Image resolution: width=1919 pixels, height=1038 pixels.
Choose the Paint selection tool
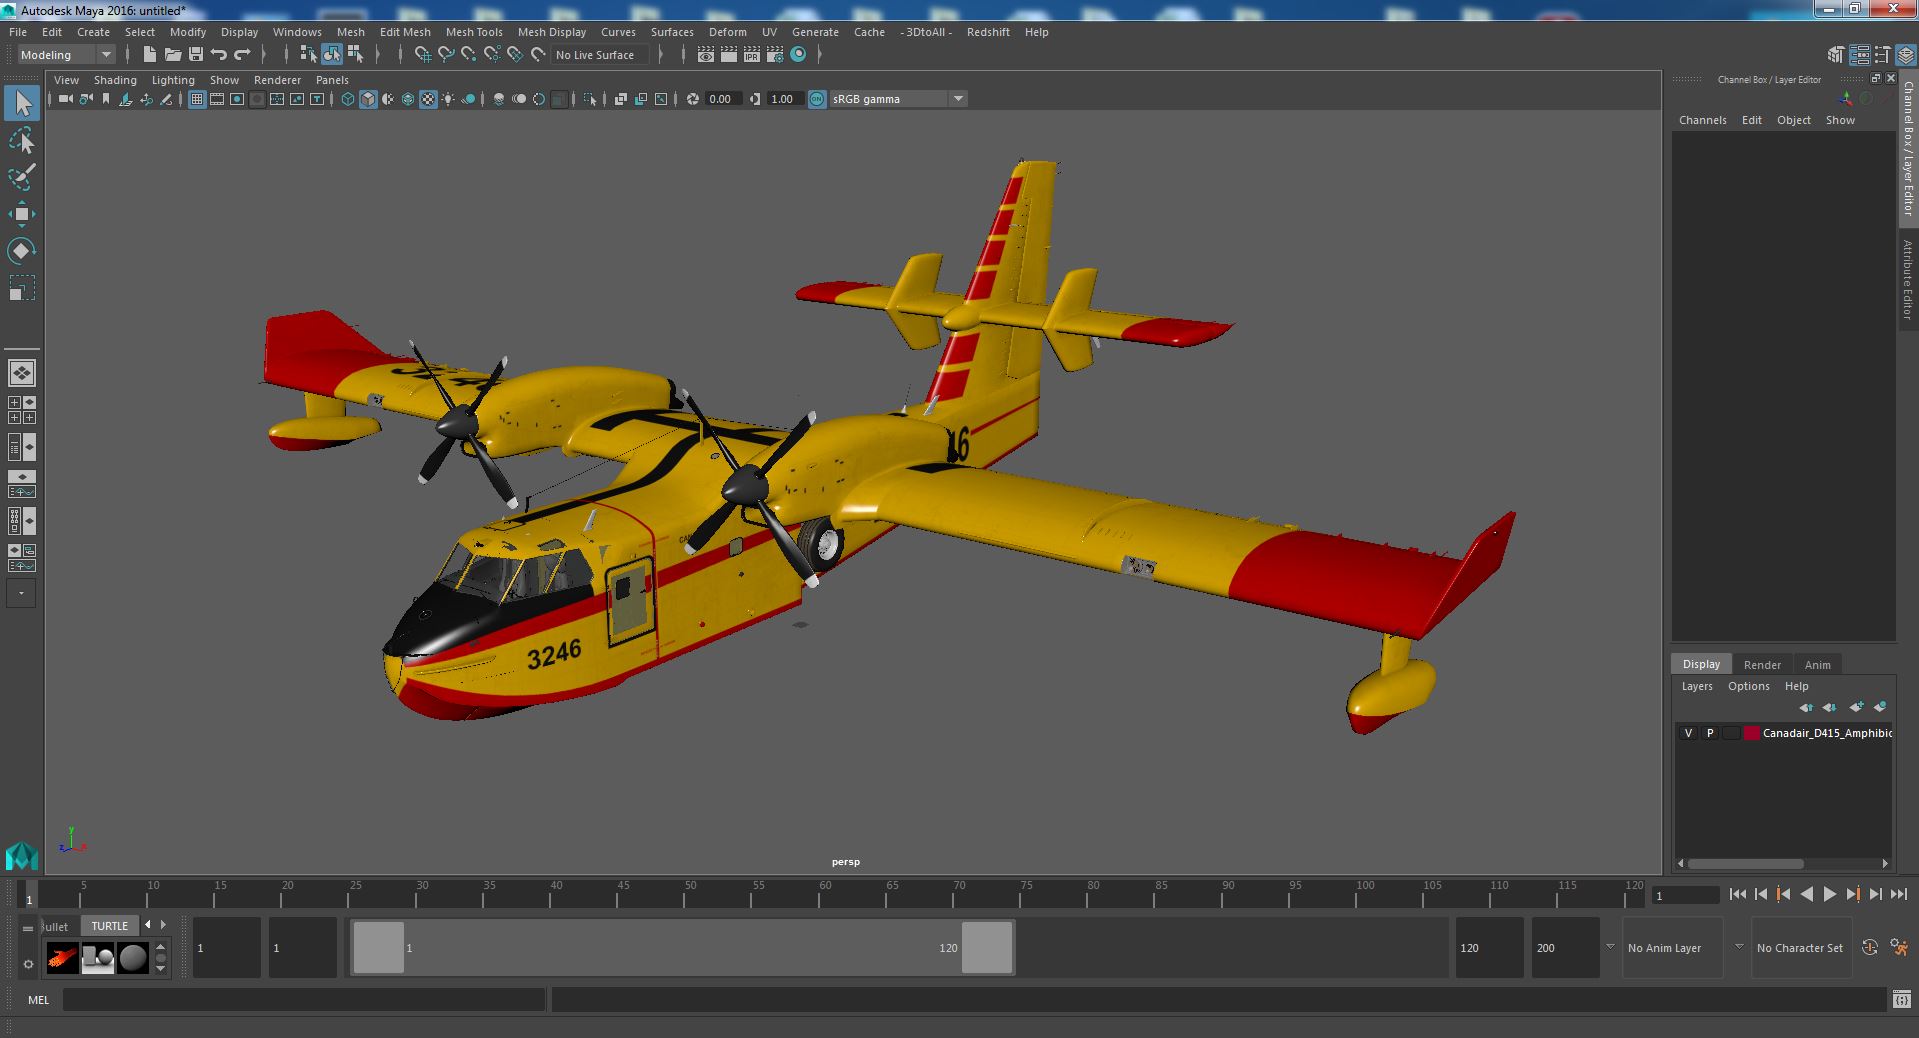[22, 178]
